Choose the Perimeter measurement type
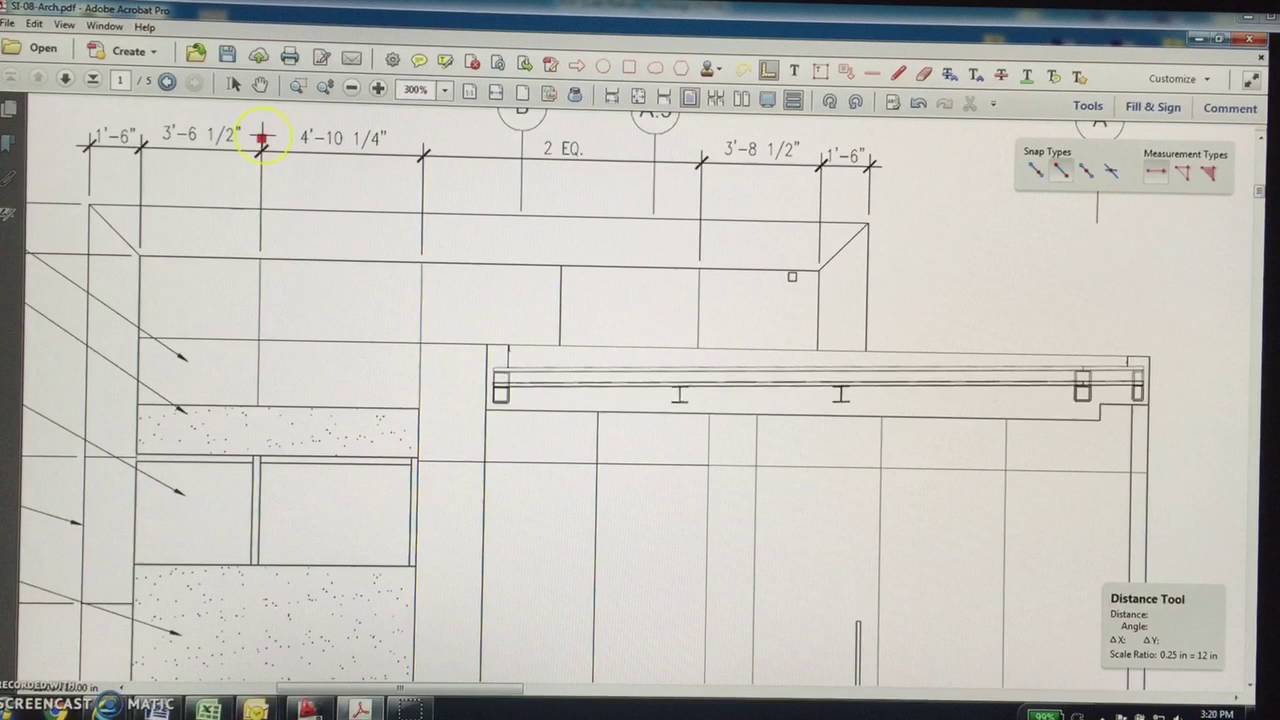This screenshot has width=1280, height=720. click(1183, 173)
